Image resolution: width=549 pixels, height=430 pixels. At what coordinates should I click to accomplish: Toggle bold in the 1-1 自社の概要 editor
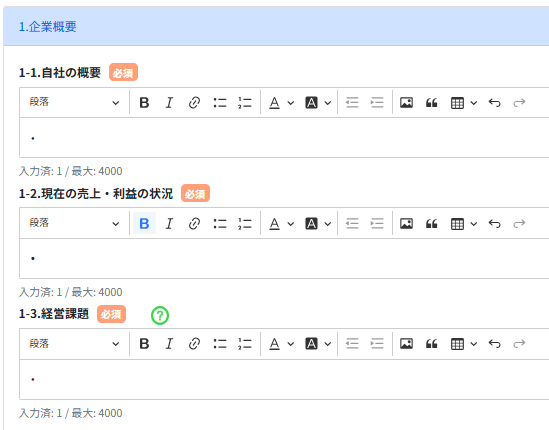[x=144, y=103]
